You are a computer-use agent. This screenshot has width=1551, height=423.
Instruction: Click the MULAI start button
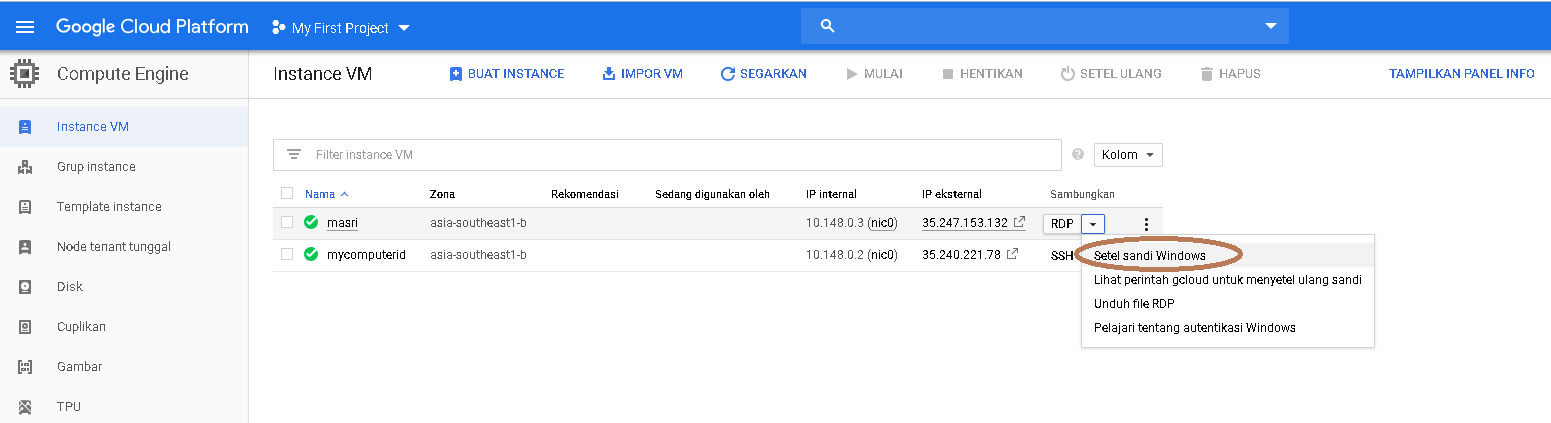coord(874,74)
